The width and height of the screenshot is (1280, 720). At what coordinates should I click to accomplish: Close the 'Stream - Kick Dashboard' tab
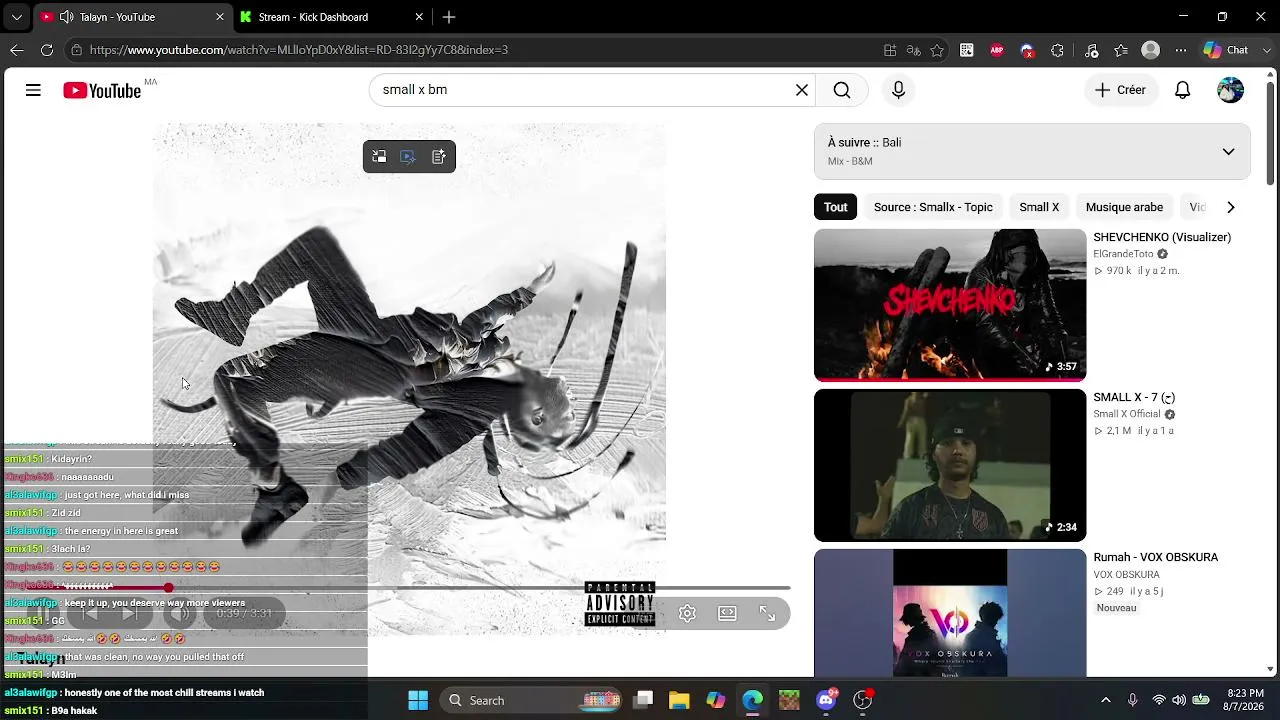(x=420, y=17)
